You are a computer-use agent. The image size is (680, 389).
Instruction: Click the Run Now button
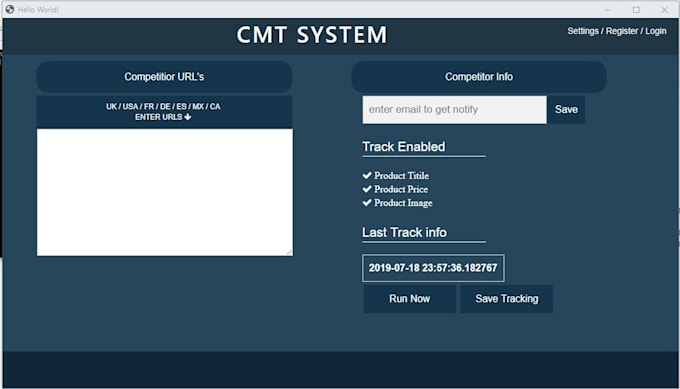pyautogui.click(x=409, y=299)
